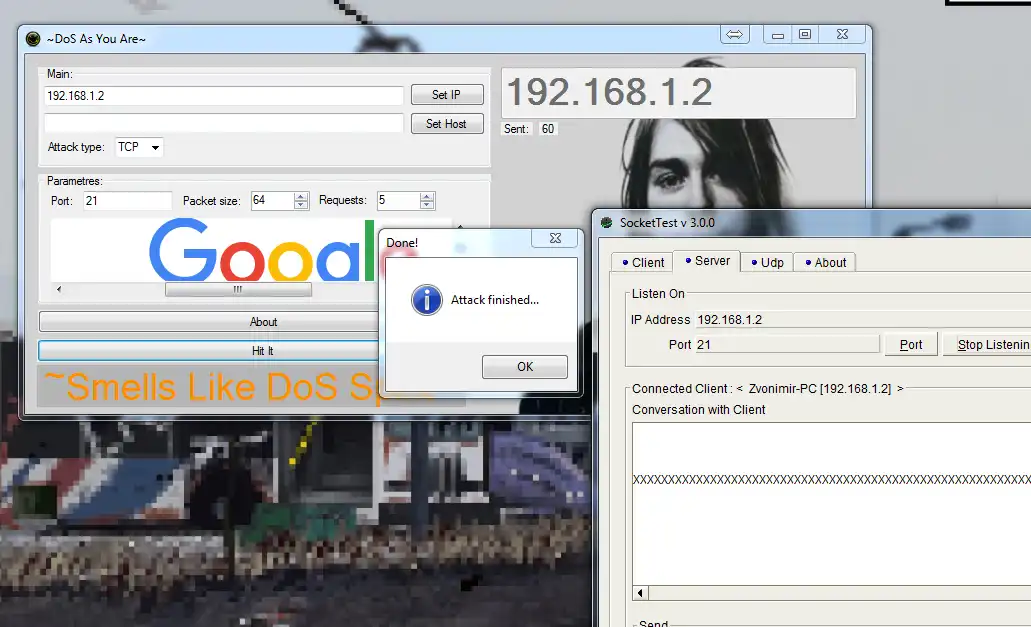The height and width of the screenshot is (627, 1031).
Task: Click left scroll arrow of conversation box
Action: (x=640, y=593)
